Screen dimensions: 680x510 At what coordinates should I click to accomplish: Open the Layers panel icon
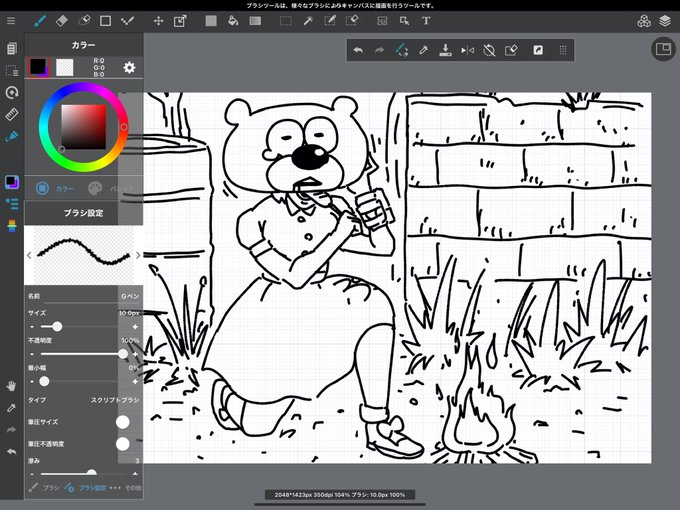click(x=665, y=21)
